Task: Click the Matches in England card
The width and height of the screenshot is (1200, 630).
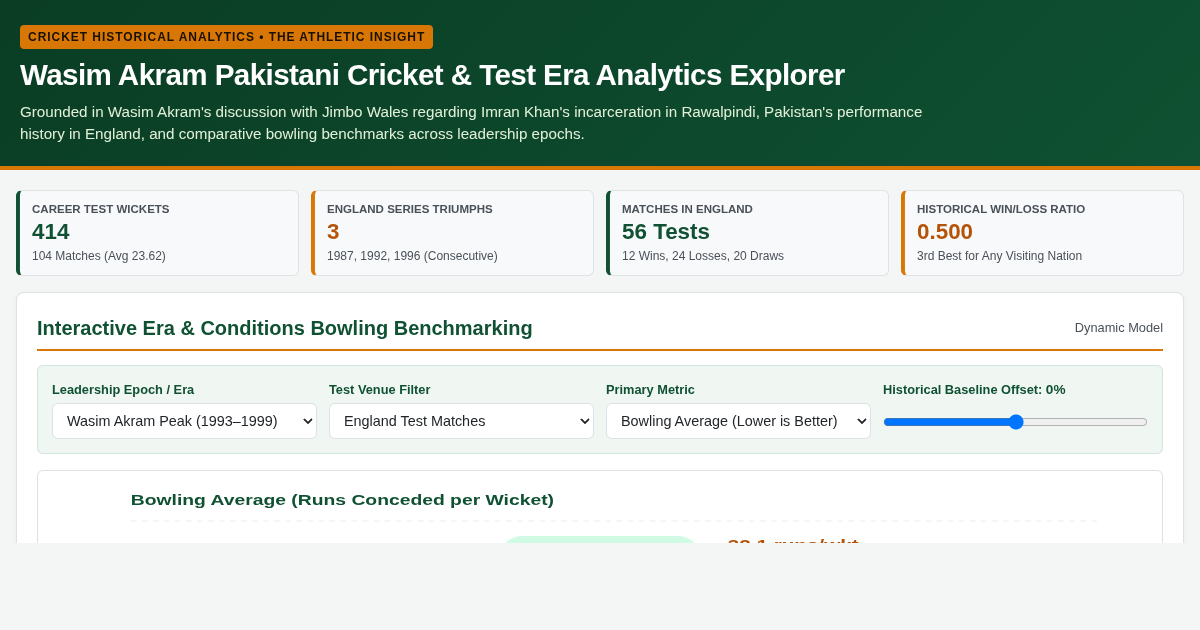Action: 747,233
